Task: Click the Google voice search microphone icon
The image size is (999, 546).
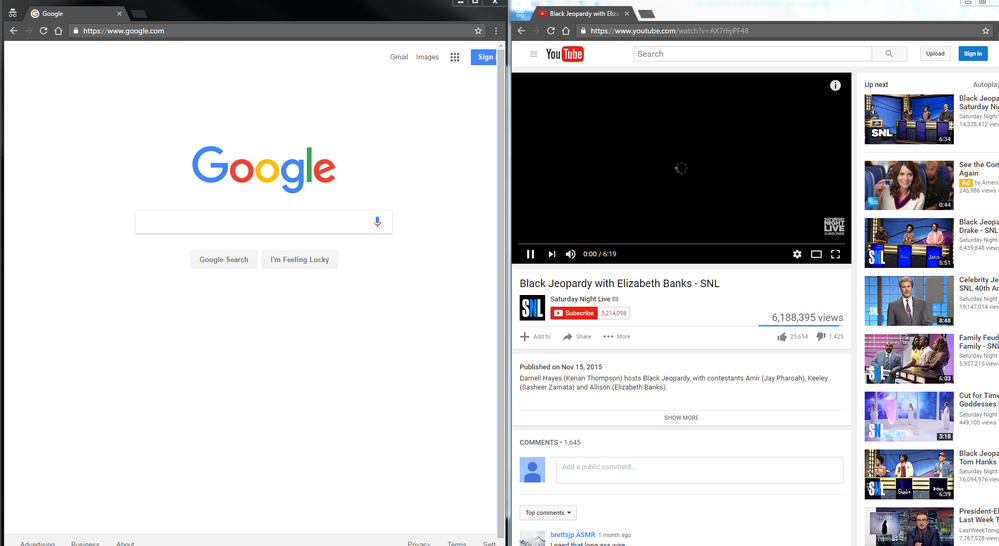Action: pyautogui.click(x=377, y=222)
